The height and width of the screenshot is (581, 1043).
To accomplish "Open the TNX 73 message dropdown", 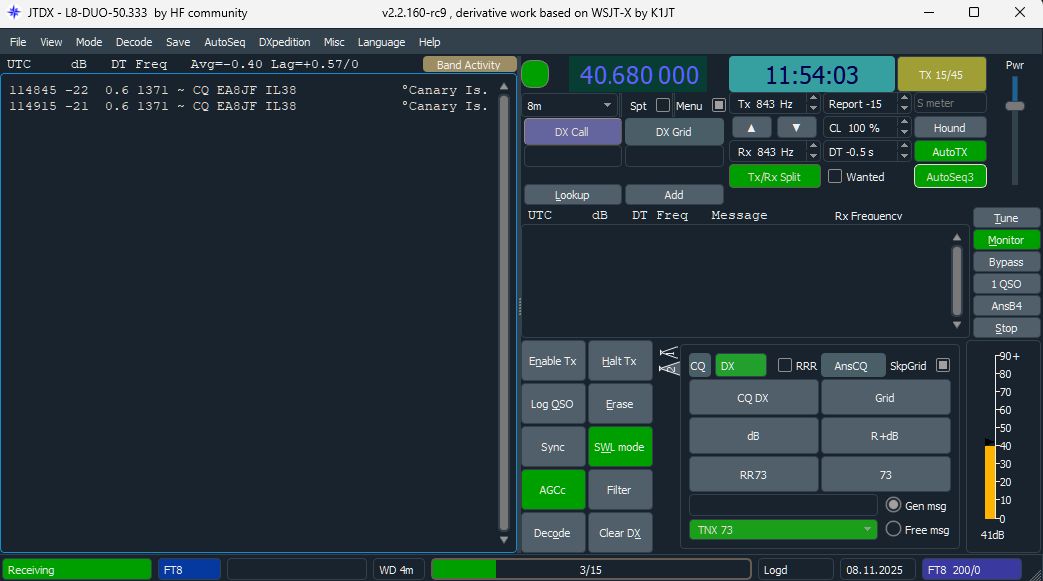I will (783, 530).
